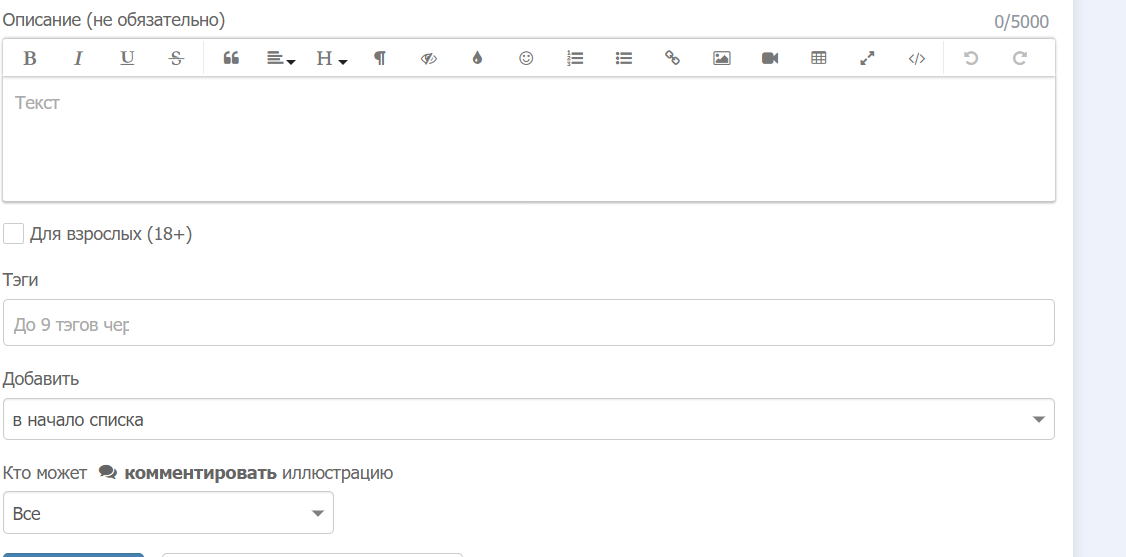Apply italic formatting
Screen dimensions: 1126x557
pos(78,58)
